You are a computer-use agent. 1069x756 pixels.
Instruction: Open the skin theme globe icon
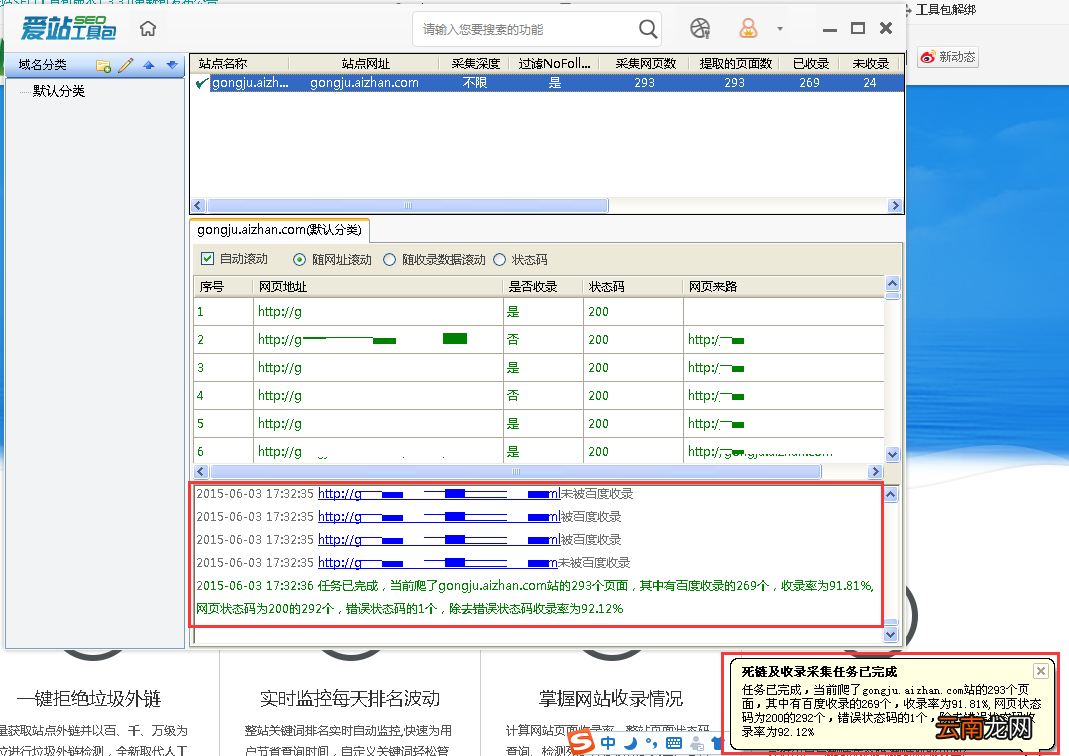click(x=700, y=29)
